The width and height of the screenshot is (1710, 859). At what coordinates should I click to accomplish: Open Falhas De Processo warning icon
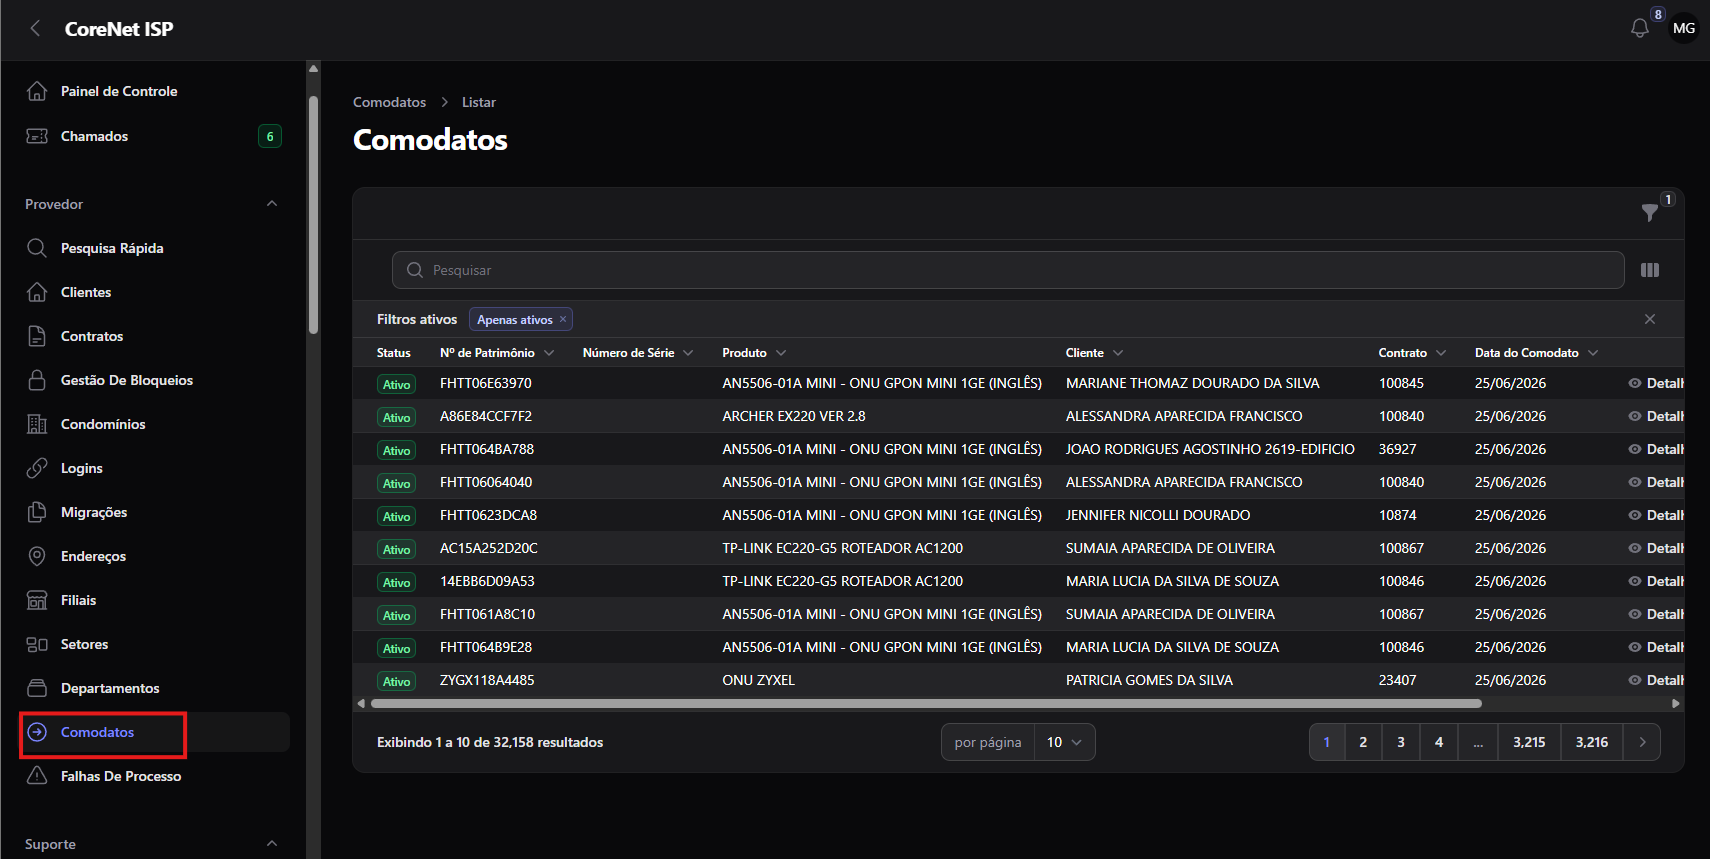tap(37, 776)
